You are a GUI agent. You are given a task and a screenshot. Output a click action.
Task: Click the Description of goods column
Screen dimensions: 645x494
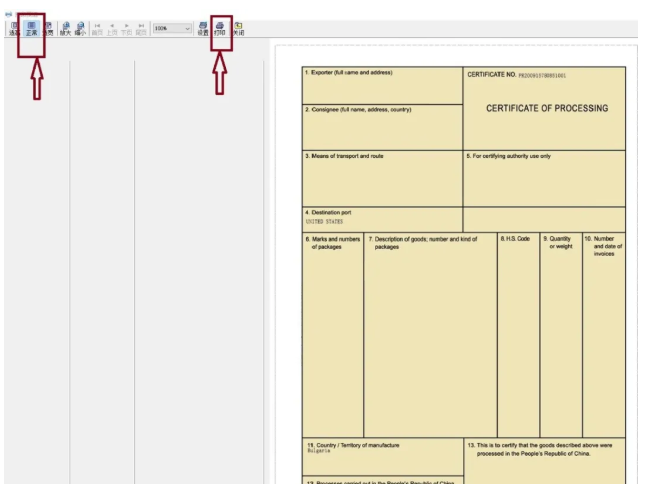point(430,330)
